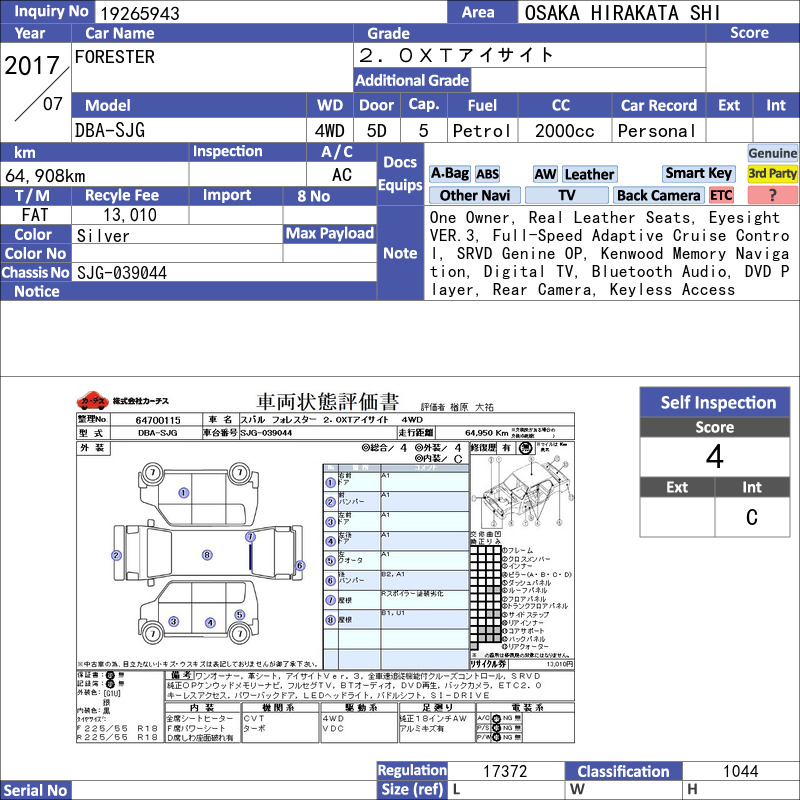Click the grade value 2.0XT
800x800 pixels.
click(456, 55)
